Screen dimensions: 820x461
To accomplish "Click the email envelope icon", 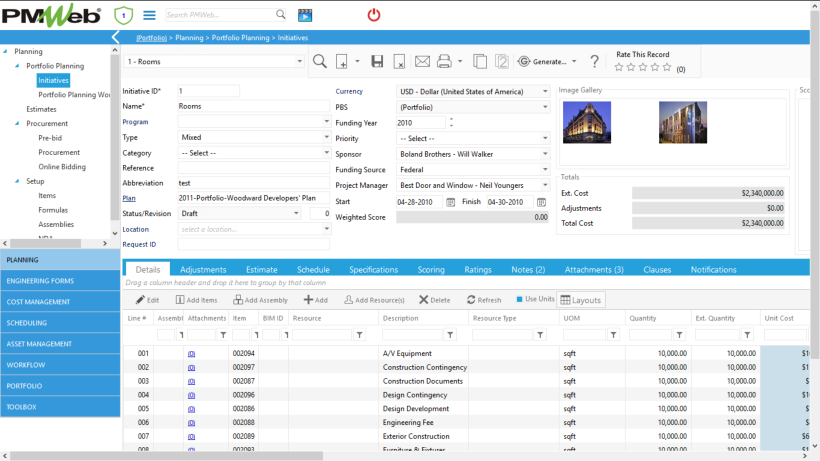I will pyautogui.click(x=422, y=62).
